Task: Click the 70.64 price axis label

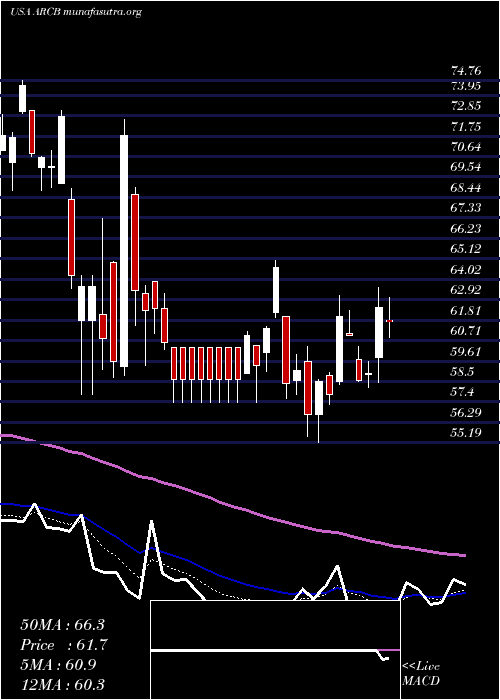Action: 466,147
